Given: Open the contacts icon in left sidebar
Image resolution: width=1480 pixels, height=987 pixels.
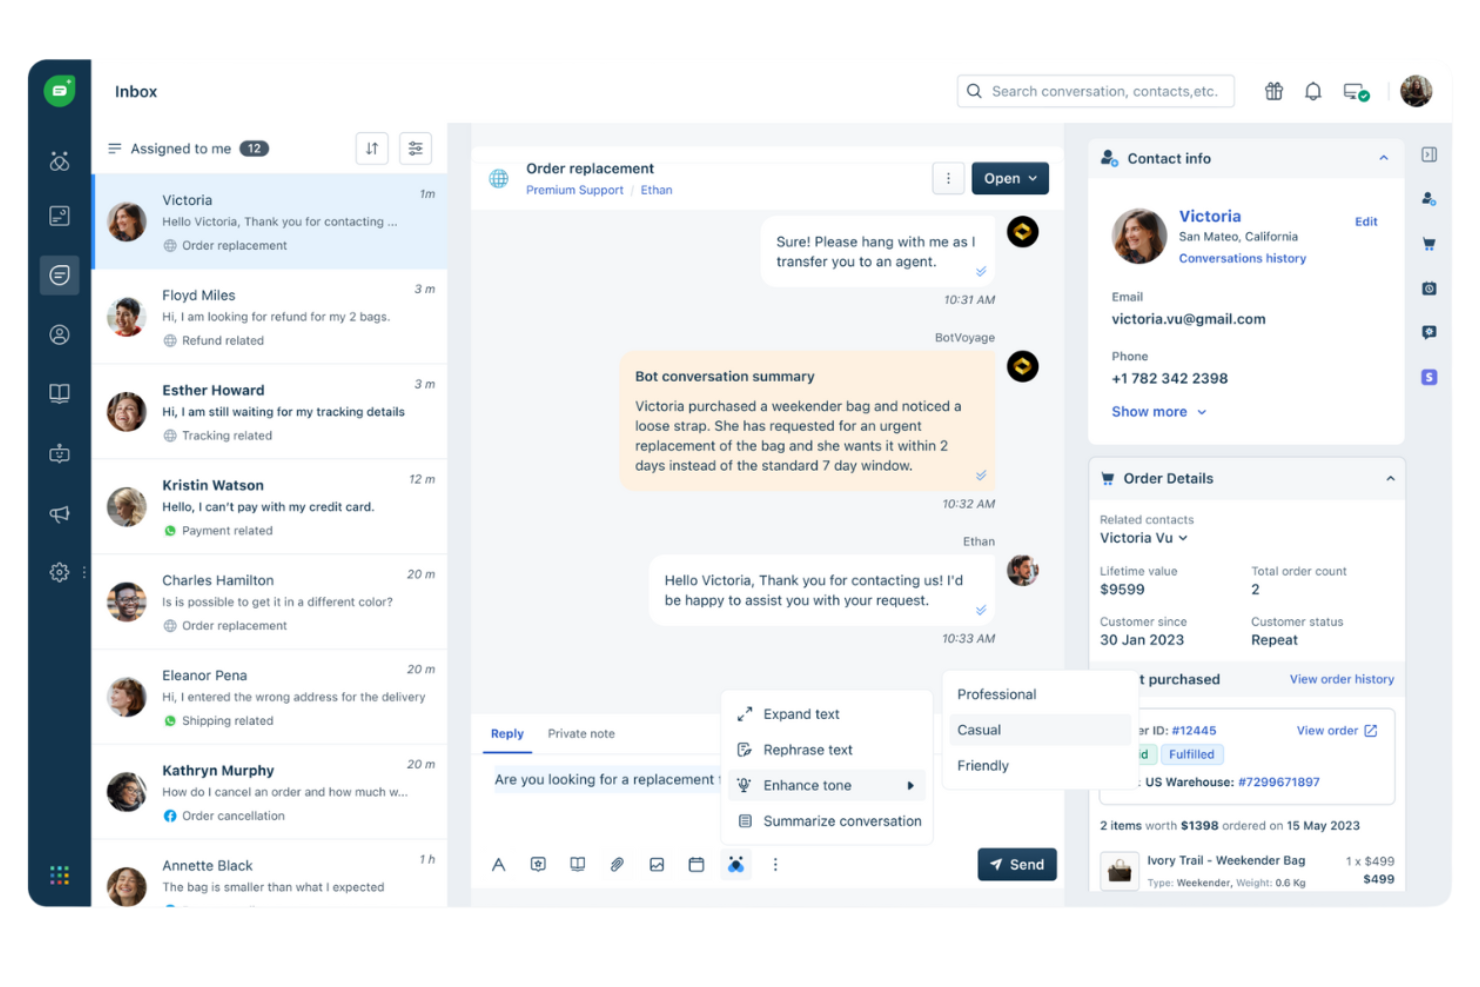Looking at the screenshot, I should [59, 335].
